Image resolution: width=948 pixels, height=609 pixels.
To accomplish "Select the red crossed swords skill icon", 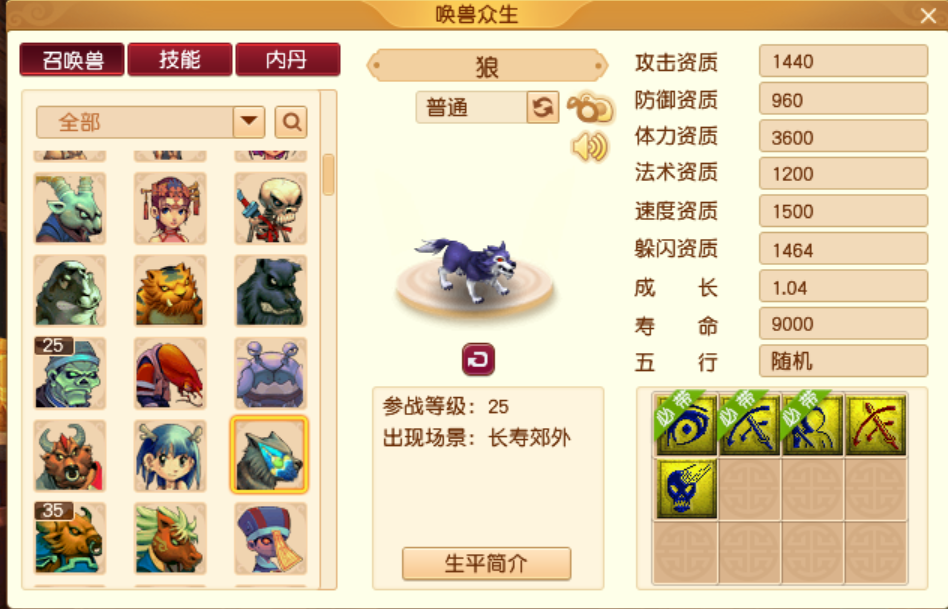I will click(x=875, y=425).
